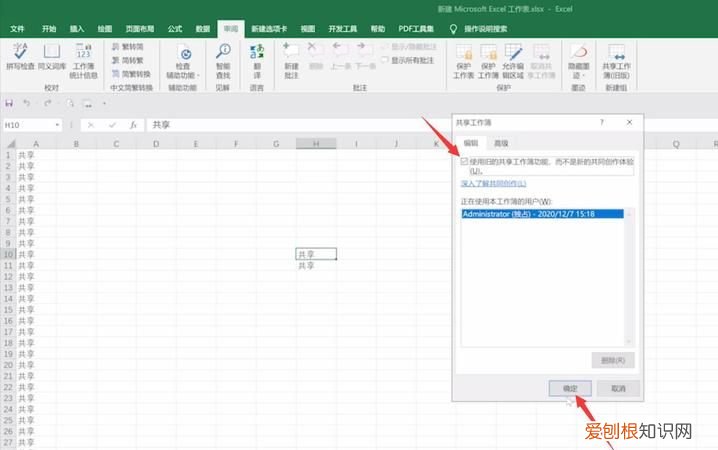The image size is (718, 450).
Task: Open the 同义词库 thesaurus
Action: point(51,57)
